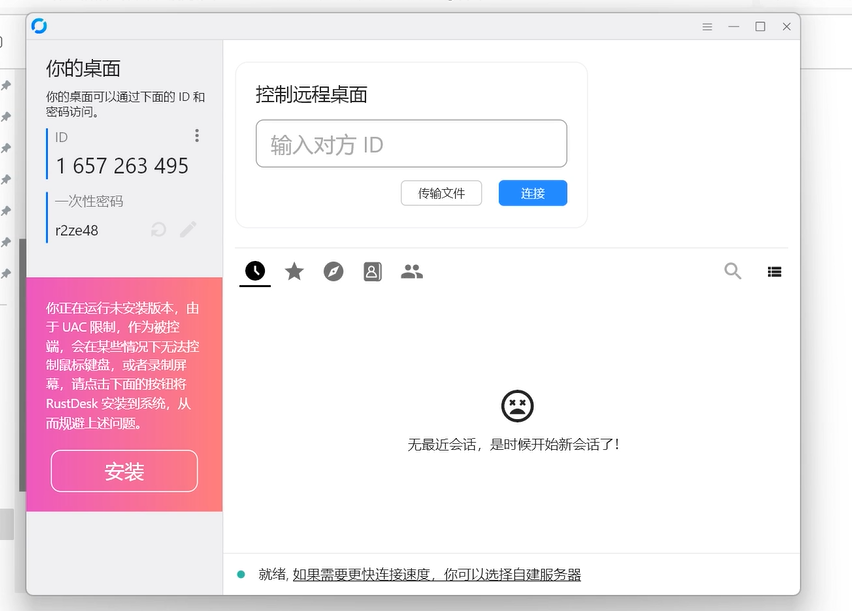This screenshot has width=852, height=611.
Task: Refresh the one-time password
Action: click(158, 230)
